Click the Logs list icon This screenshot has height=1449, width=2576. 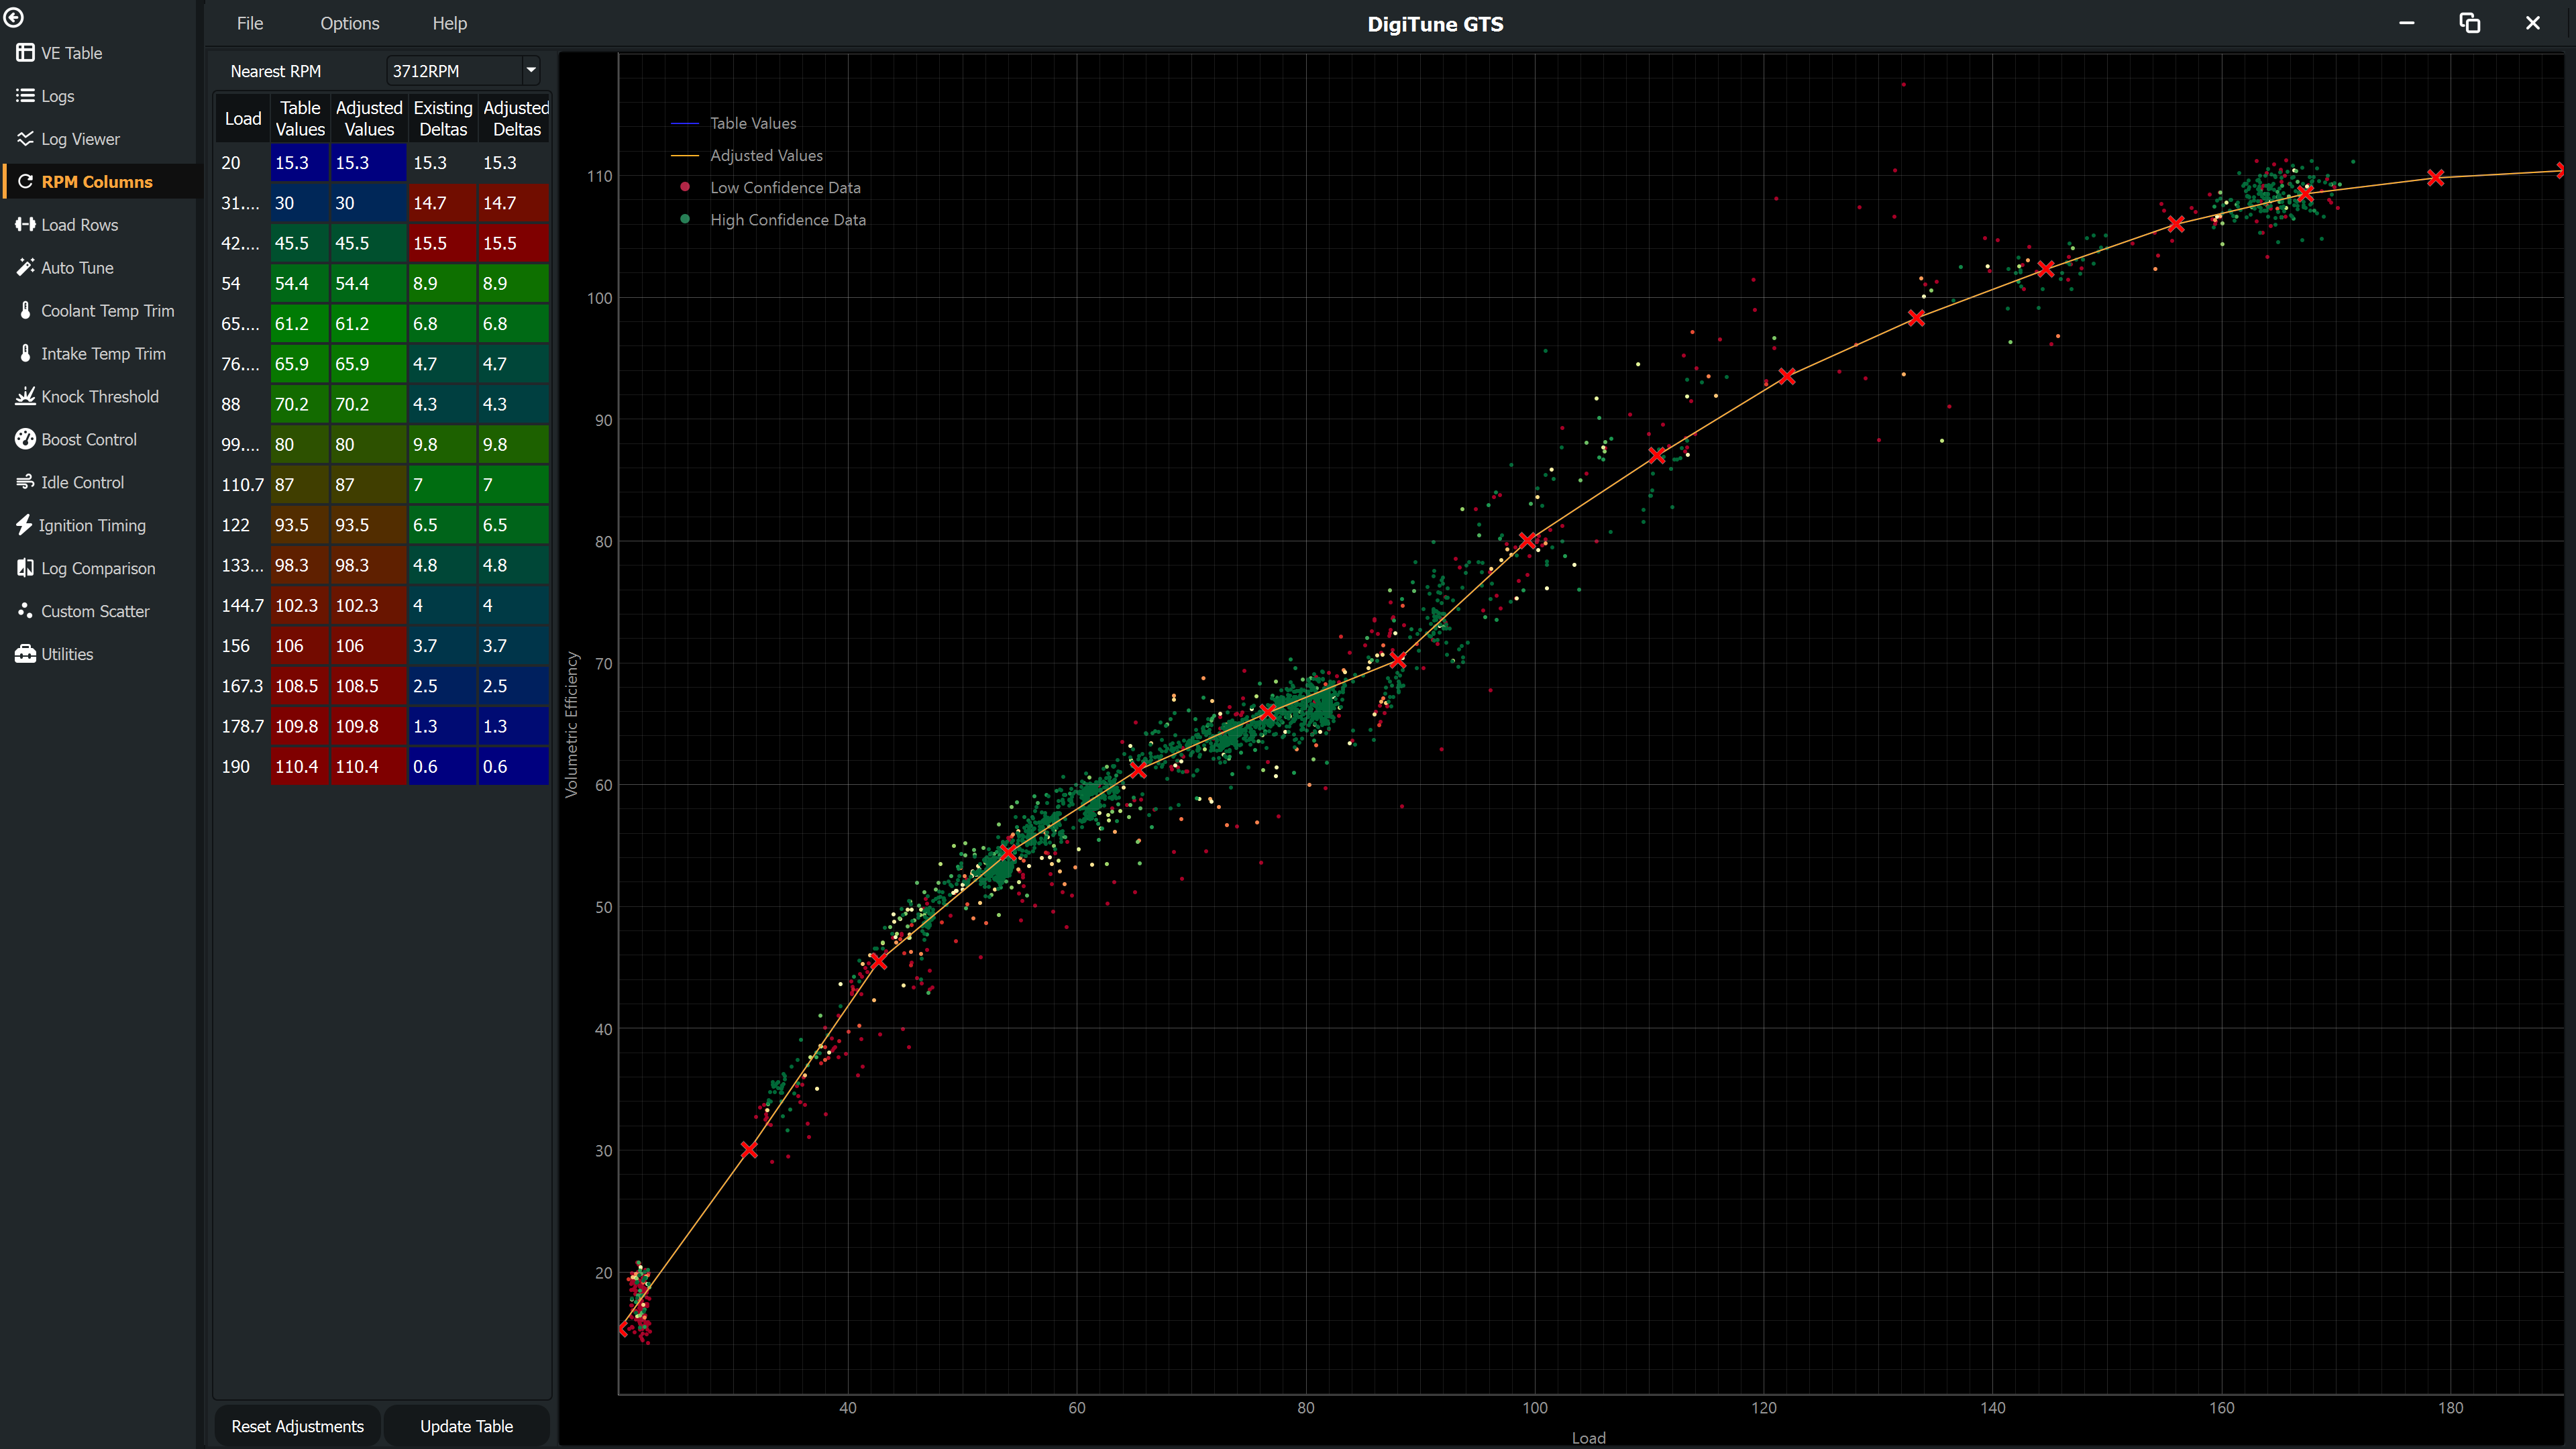(25, 96)
